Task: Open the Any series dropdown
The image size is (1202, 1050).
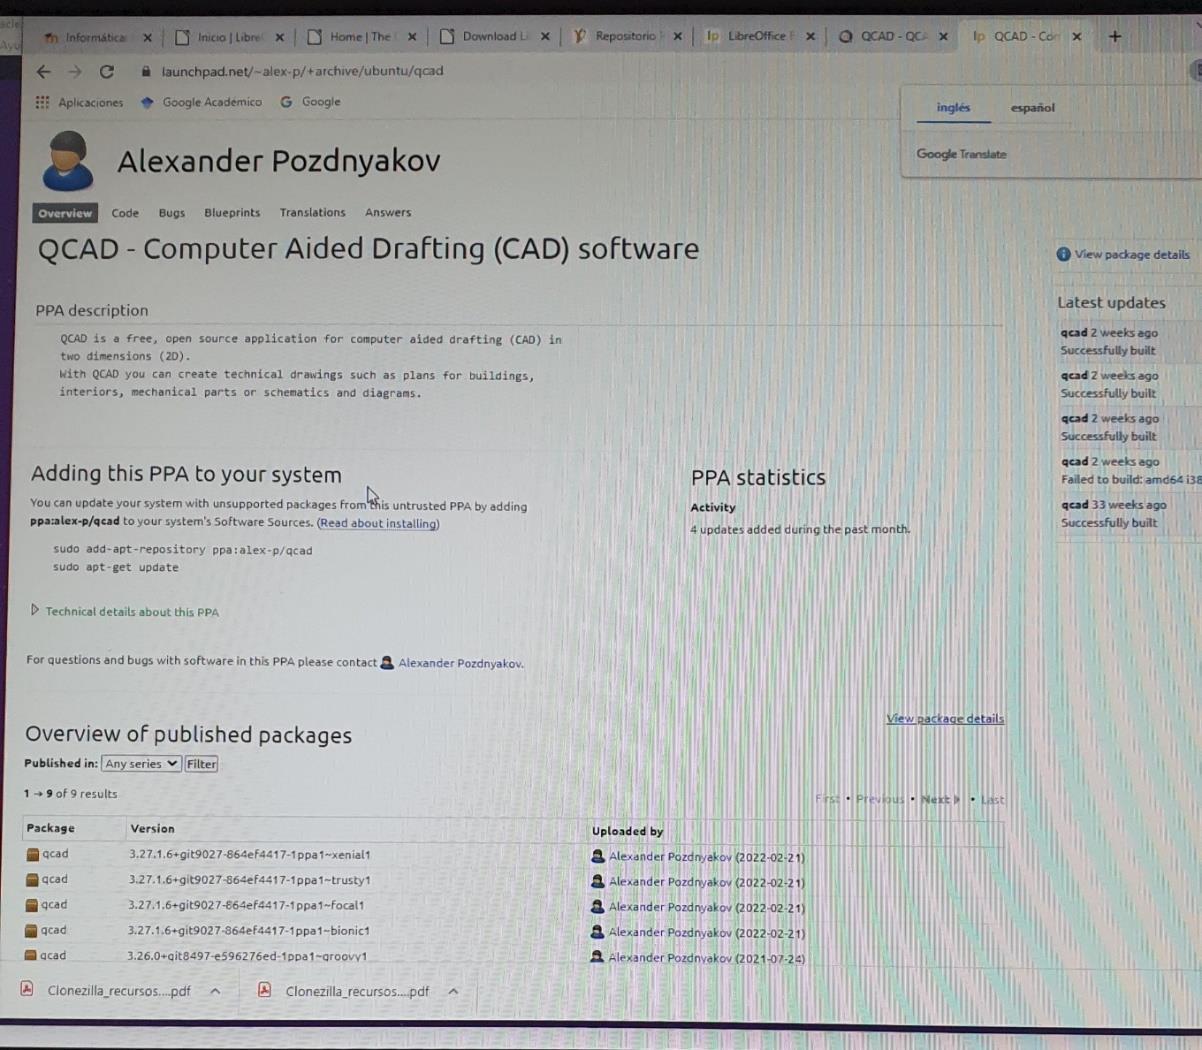Action: coord(141,764)
